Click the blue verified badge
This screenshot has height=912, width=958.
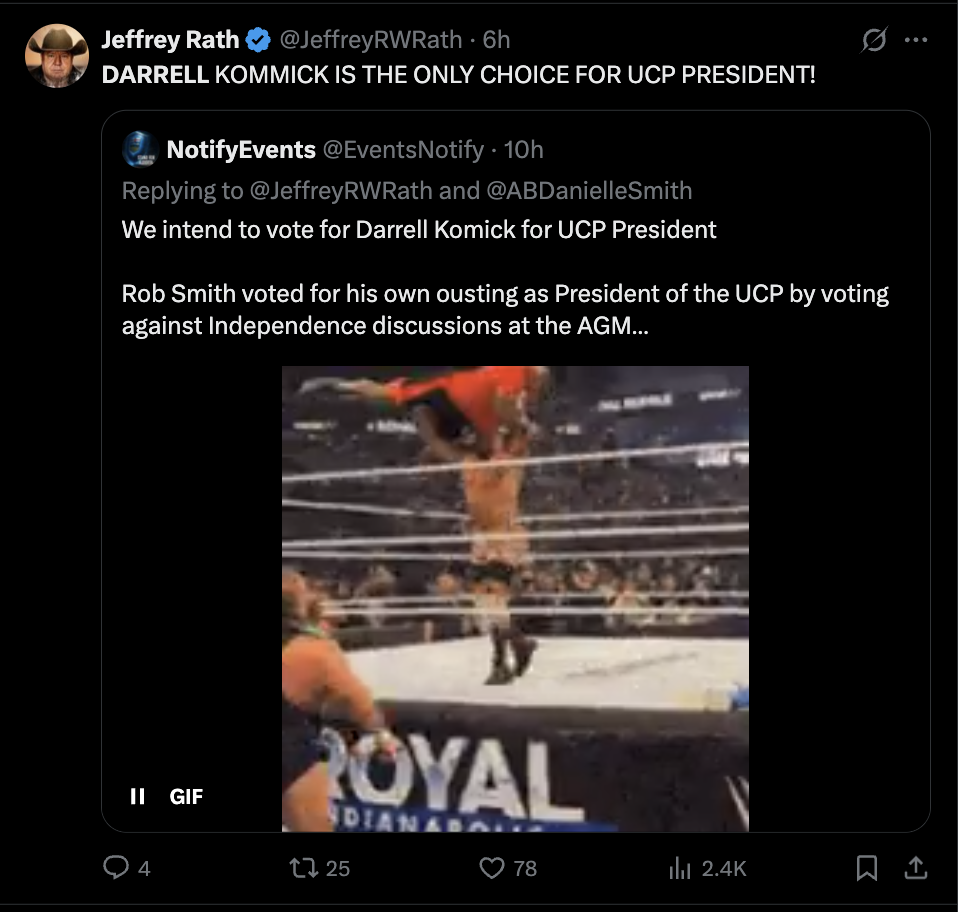point(258,41)
